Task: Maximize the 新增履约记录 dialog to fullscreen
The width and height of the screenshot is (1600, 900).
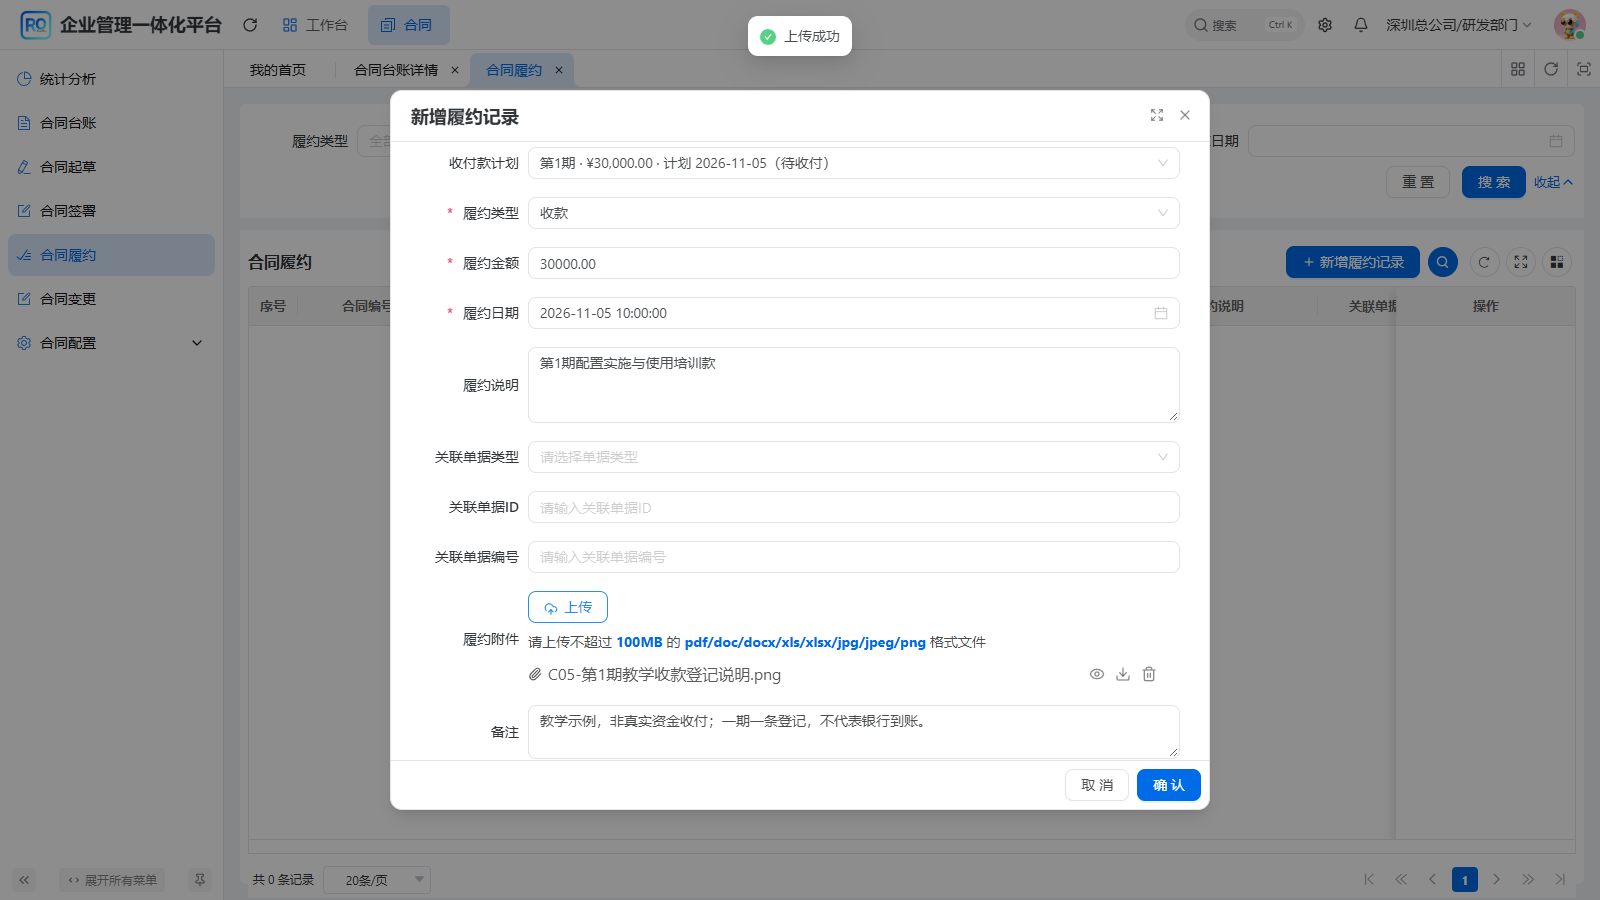Action: coord(1157,115)
